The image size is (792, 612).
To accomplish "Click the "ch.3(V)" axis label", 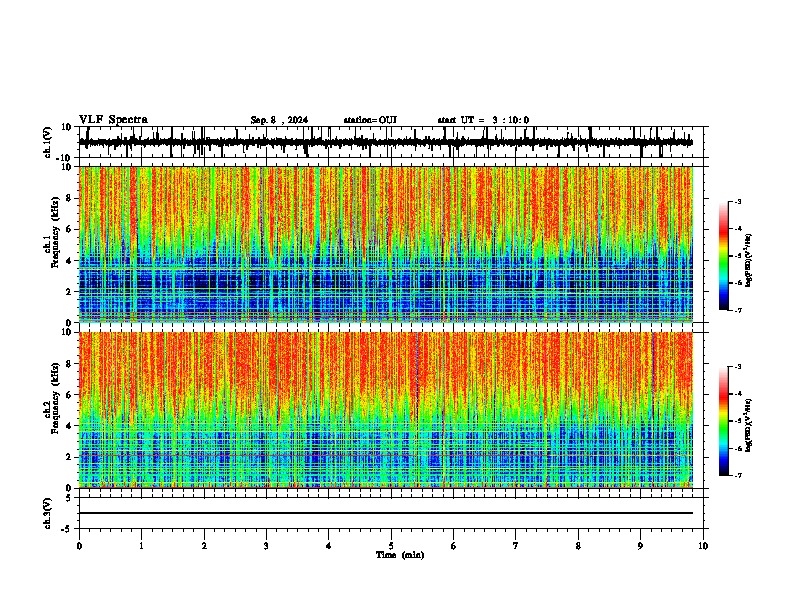I will pos(48,514).
